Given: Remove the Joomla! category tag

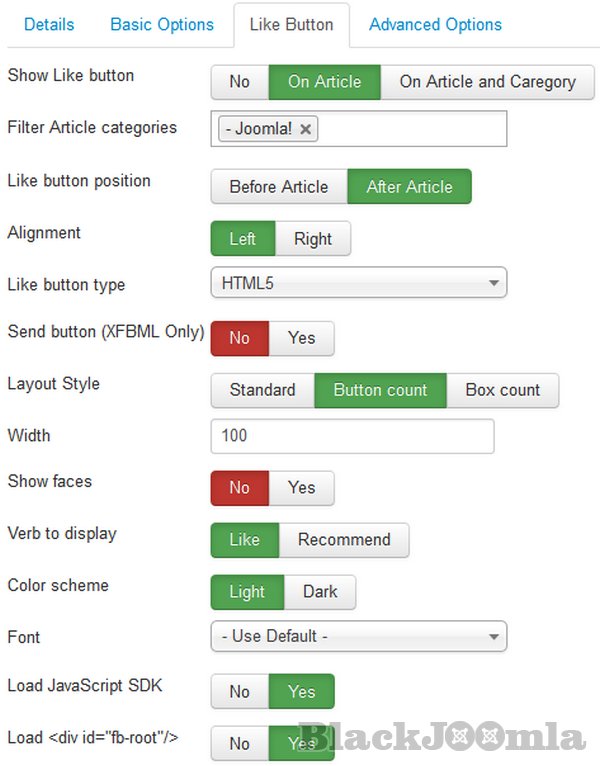Looking at the screenshot, I should pos(306,129).
